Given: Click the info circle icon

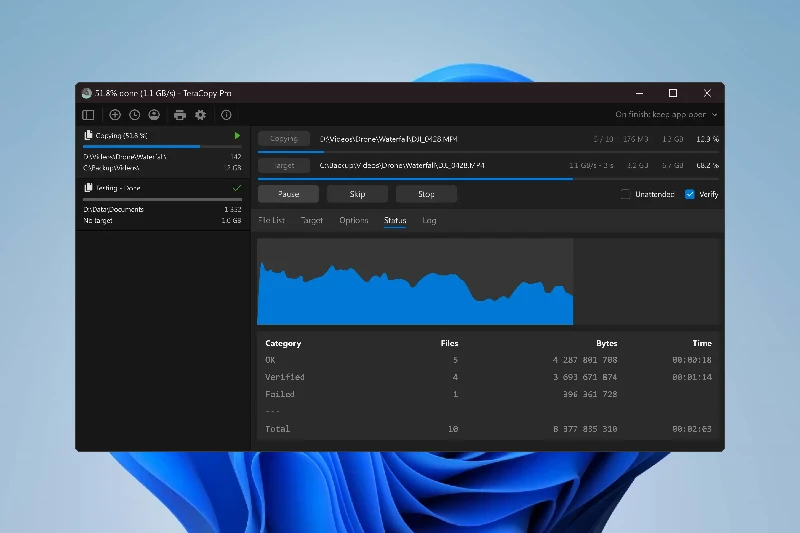Looking at the screenshot, I should click(226, 115).
